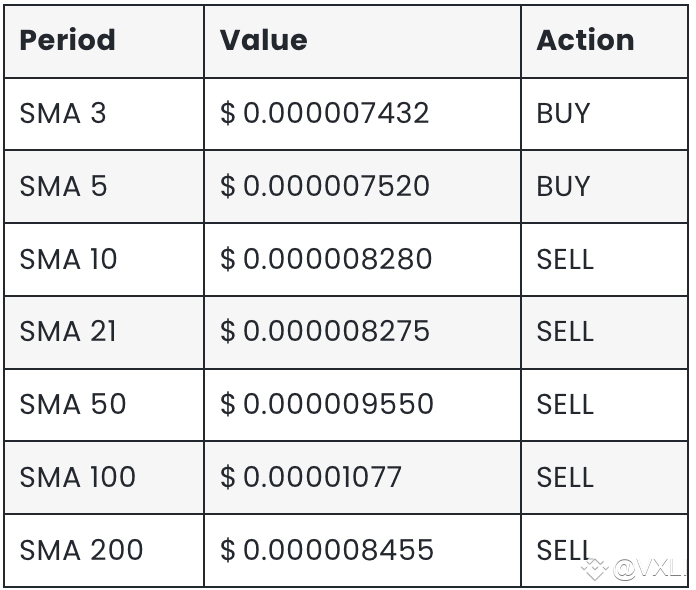Click the BUY action for SMA 5
696x590 pixels.
tap(563, 186)
